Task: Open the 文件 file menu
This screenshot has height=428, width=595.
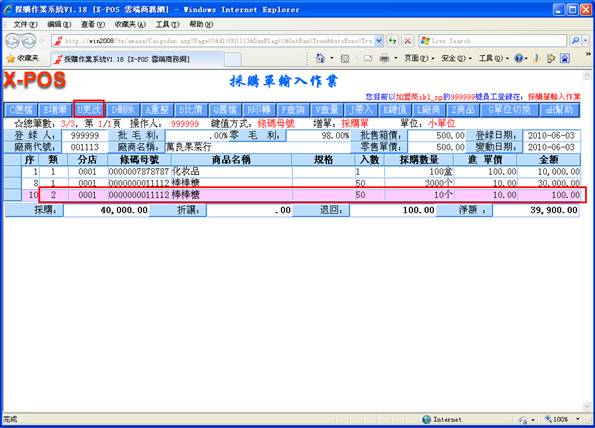Action: pyautogui.click(x=25, y=24)
